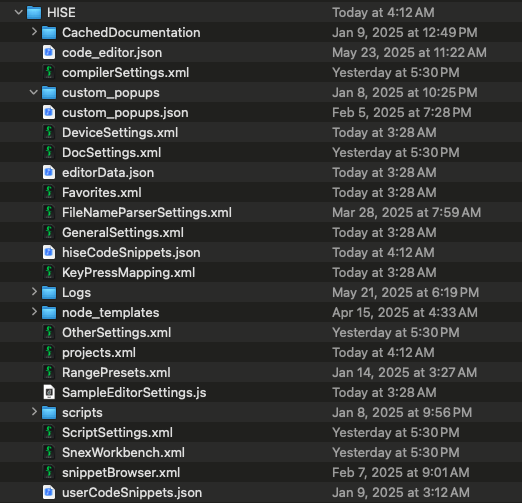This screenshot has height=503, width=522.
Task: Click the editorData.json file icon
Action: [49, 172]
